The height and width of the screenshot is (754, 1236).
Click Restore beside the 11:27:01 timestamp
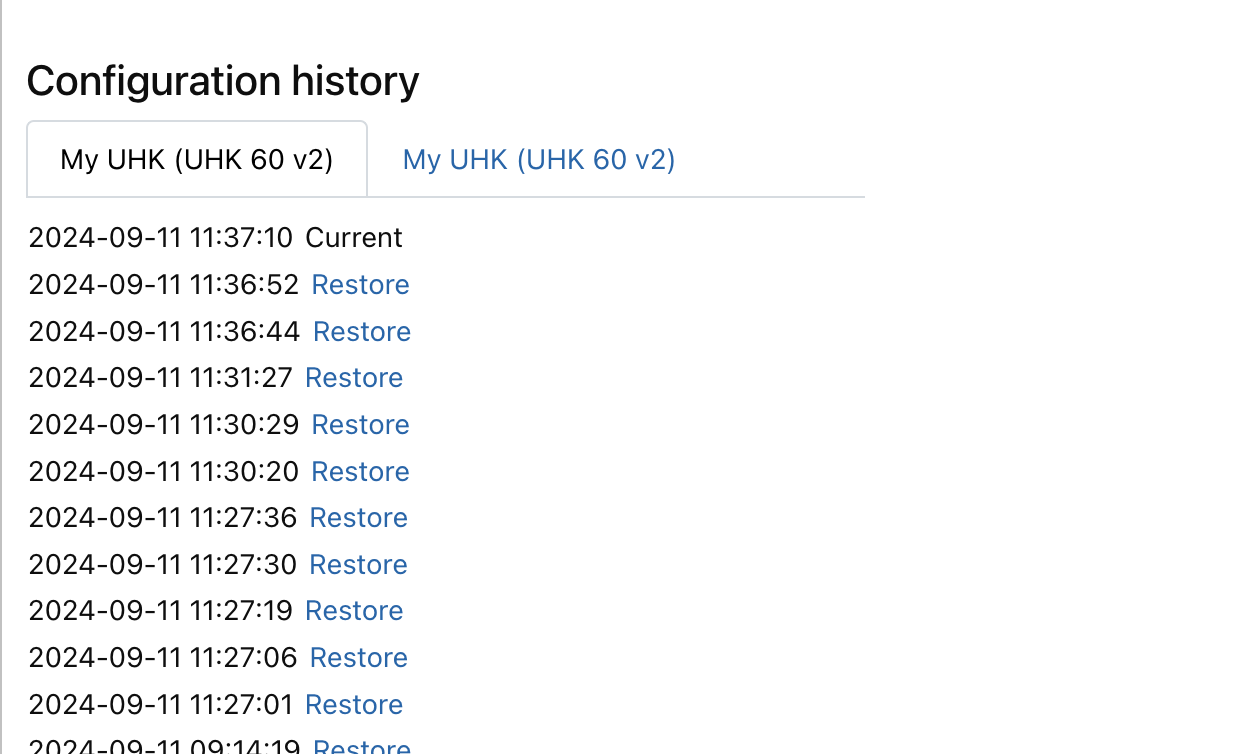[x=354, y=705]
